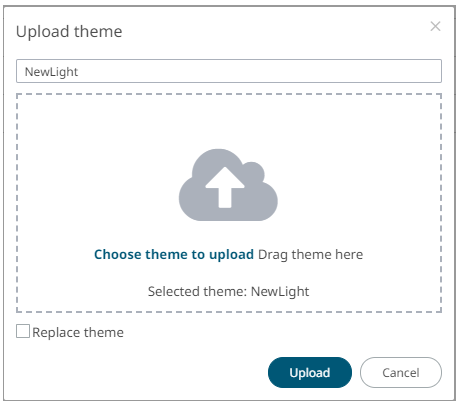459x405 pixels.
Task: Focus the NewLight theme name field
Action: tap(229, 71)
